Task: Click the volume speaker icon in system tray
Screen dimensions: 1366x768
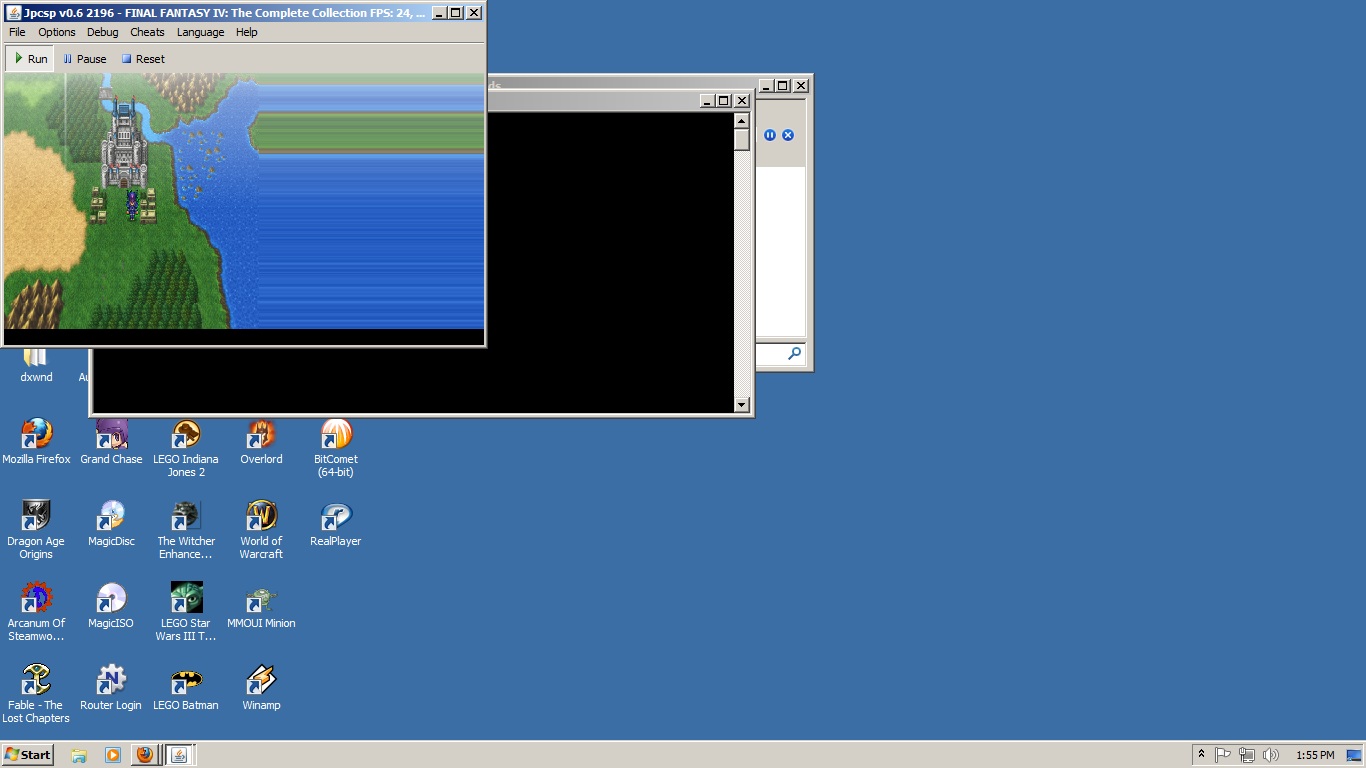Action: pos(1270,755)
